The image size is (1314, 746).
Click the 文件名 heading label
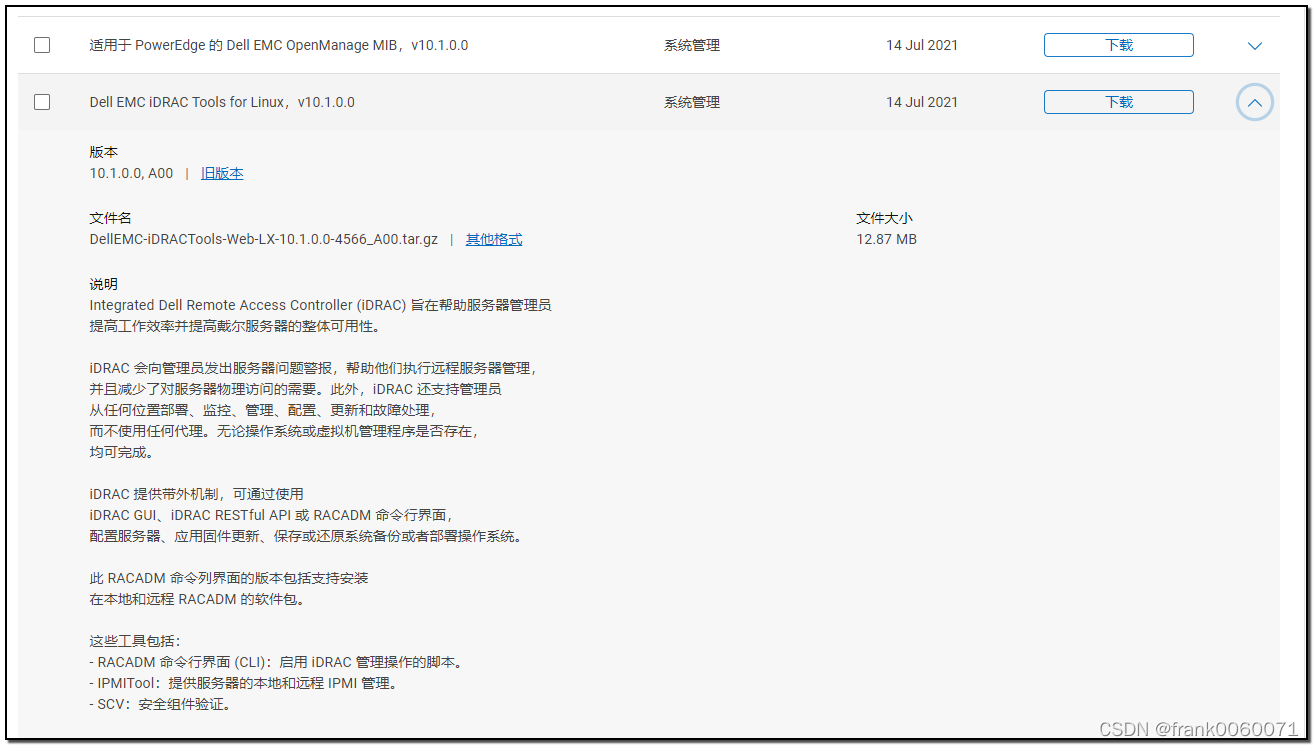point(110,218)
